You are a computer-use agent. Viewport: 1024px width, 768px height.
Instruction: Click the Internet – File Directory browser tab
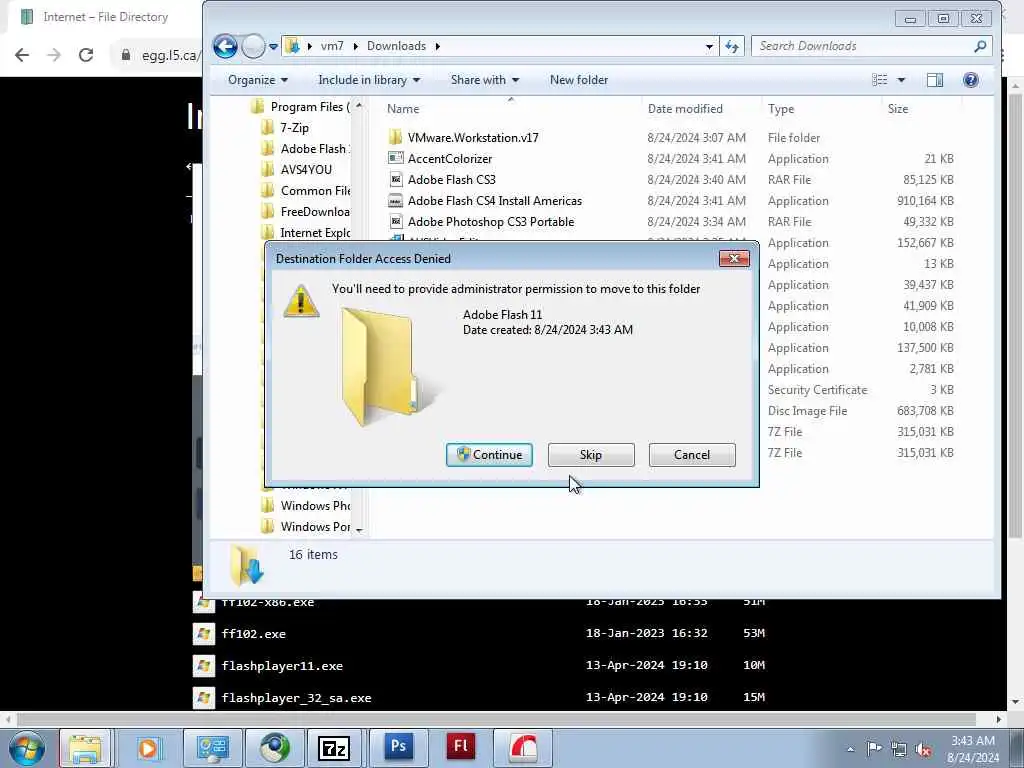[x=104, y=17]
